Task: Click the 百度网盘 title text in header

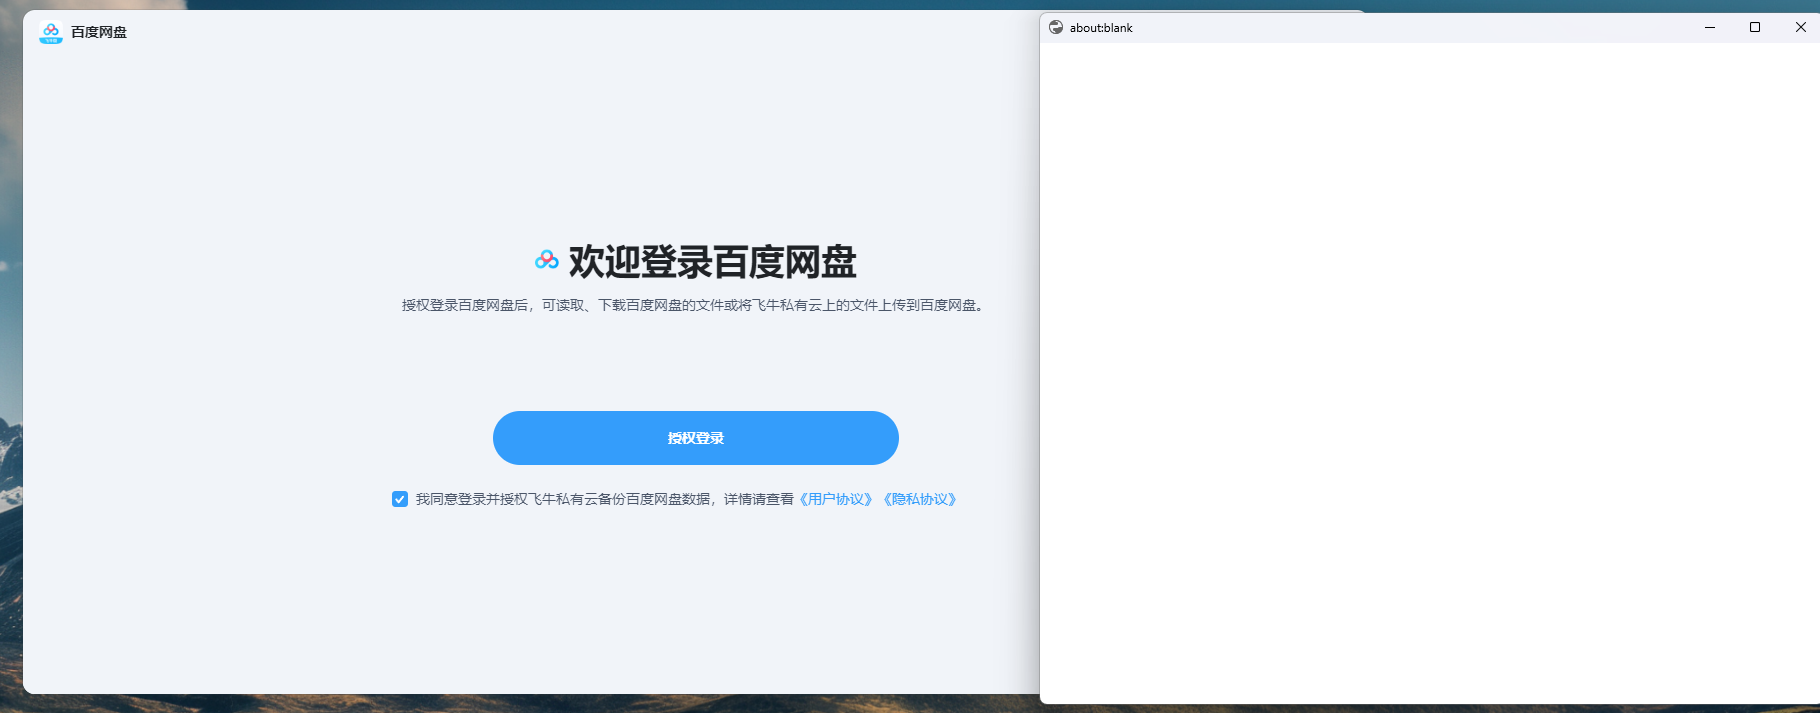Action: tap(99, 32)
